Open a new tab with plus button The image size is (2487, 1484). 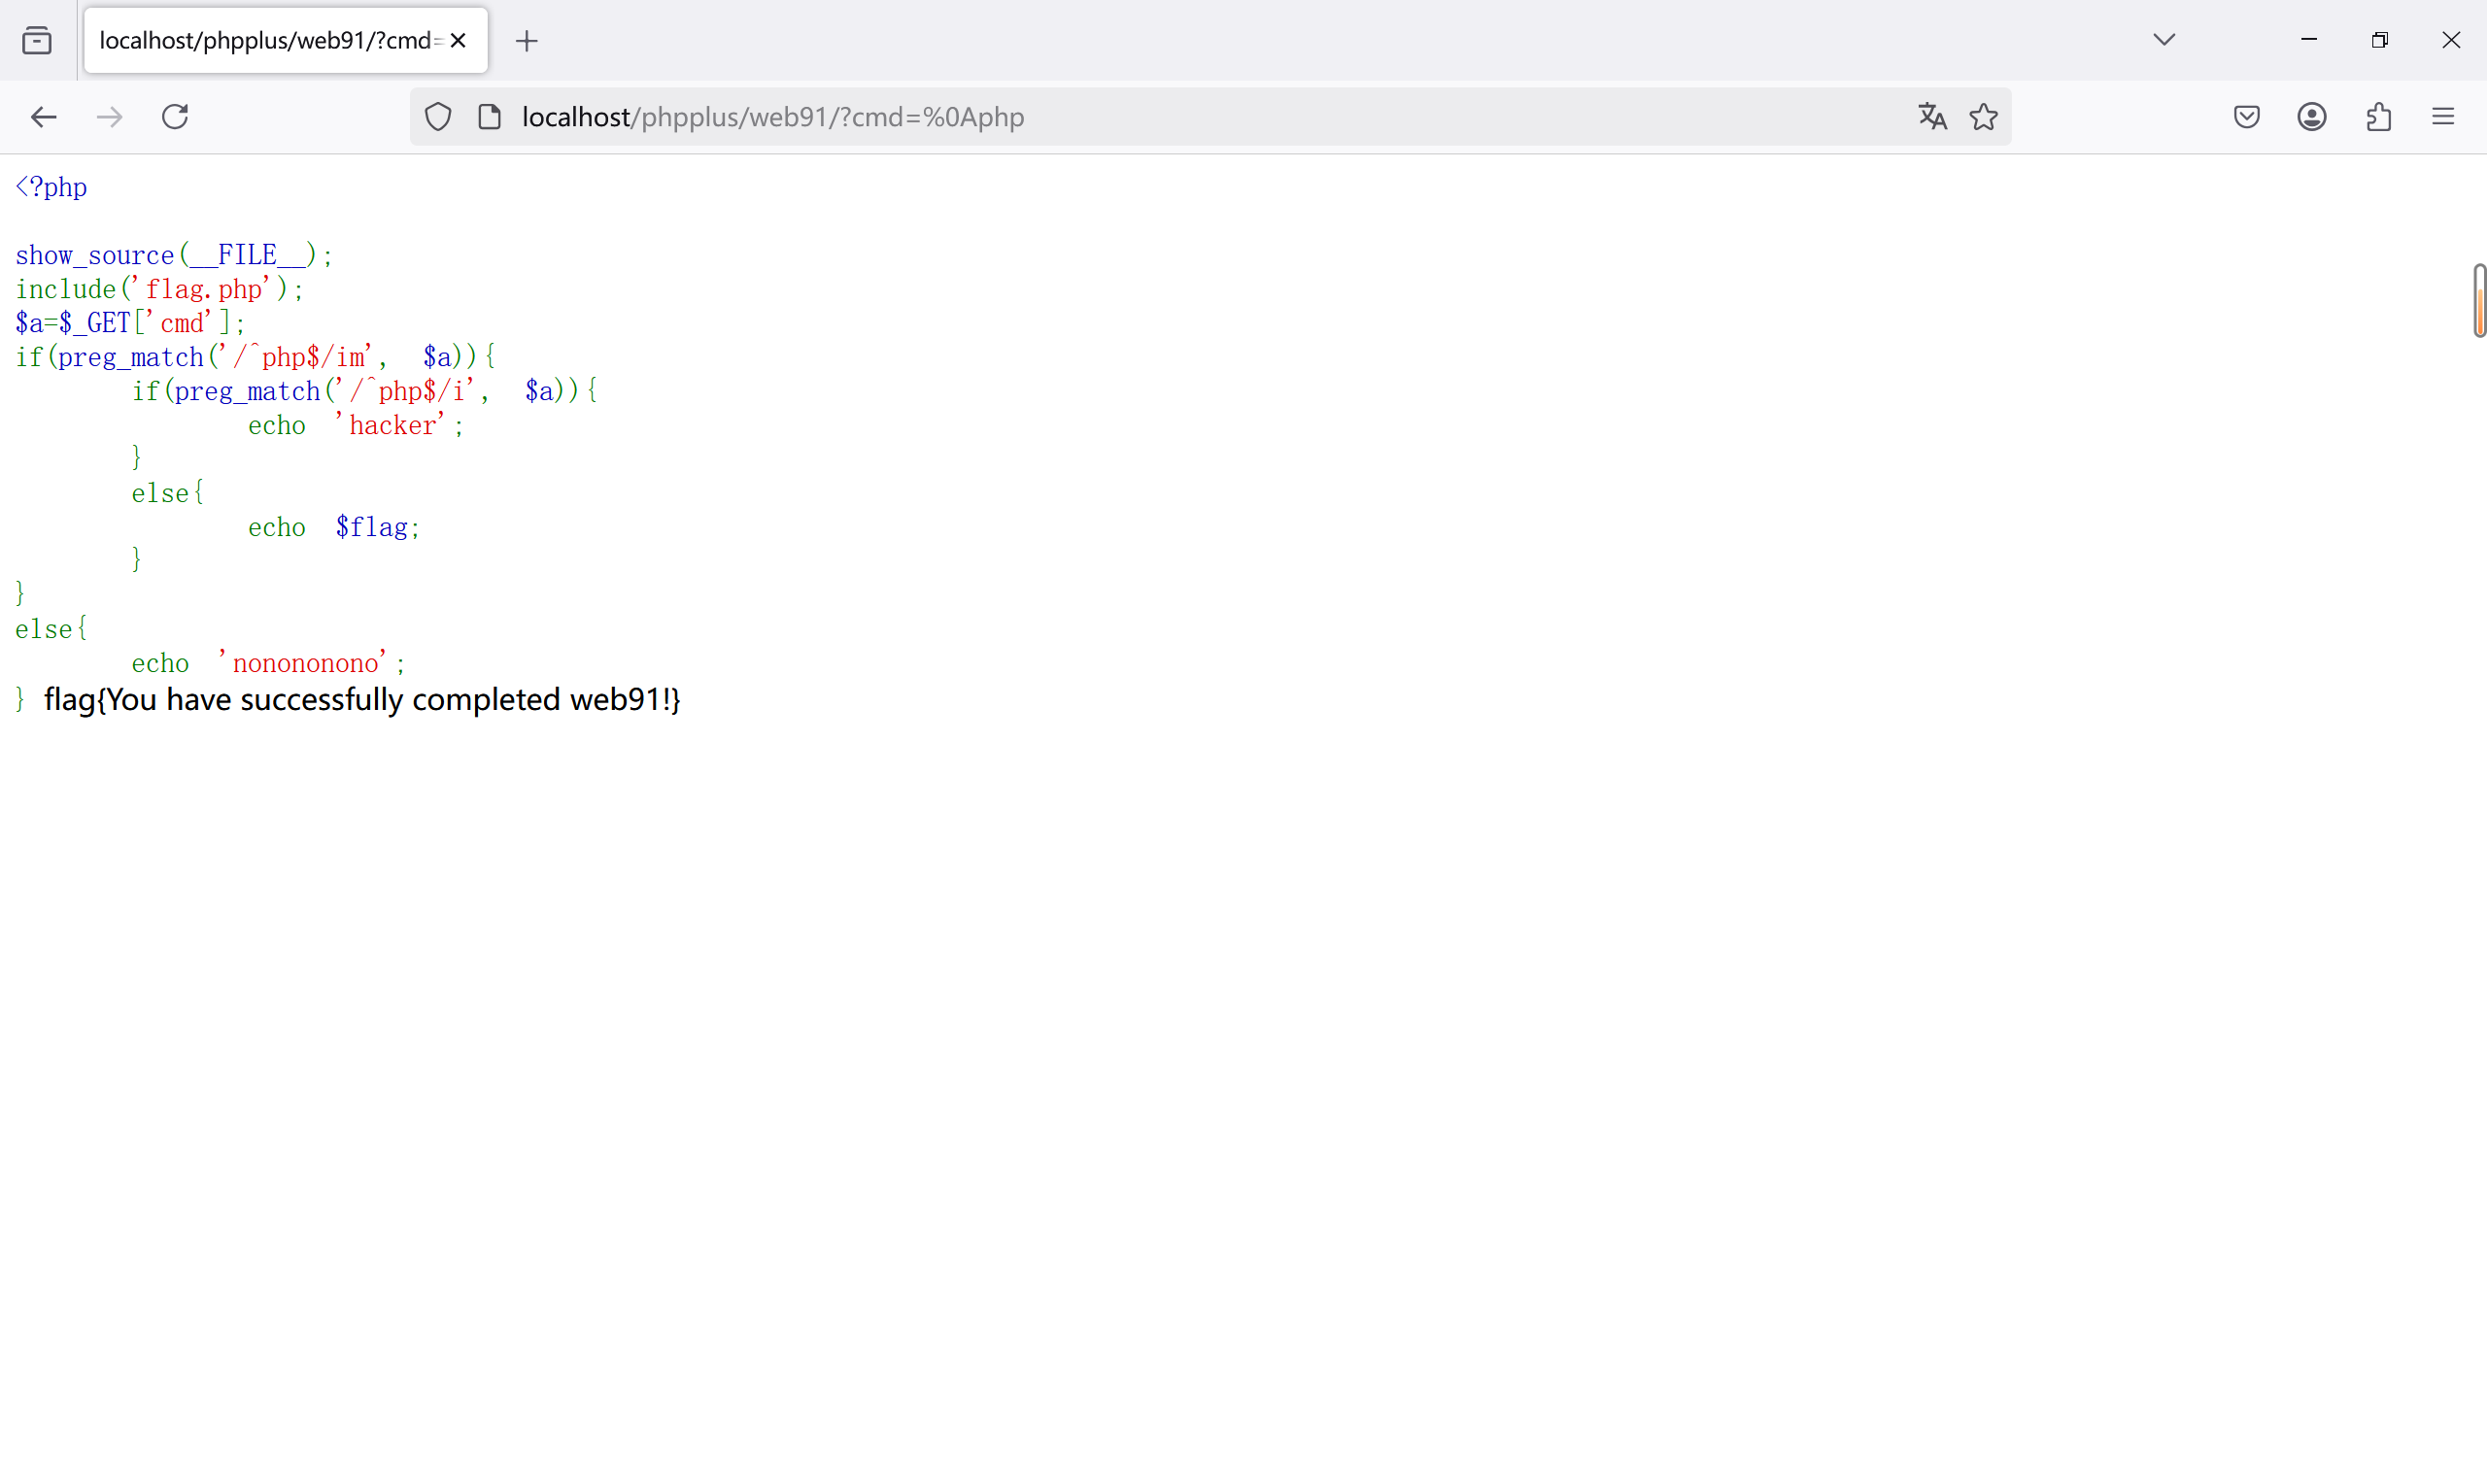(527, 41)
